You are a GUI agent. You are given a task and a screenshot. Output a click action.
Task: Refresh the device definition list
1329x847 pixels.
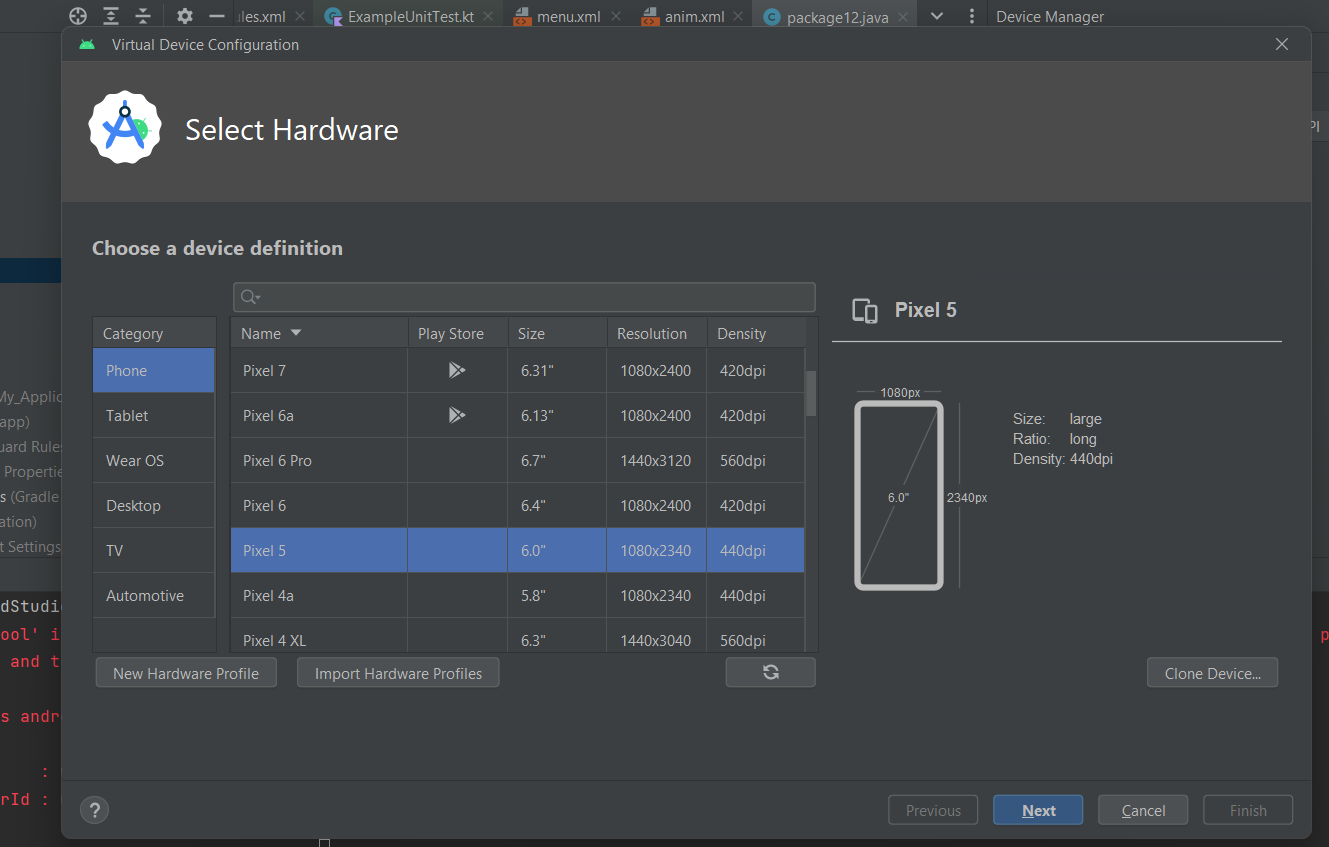point(771,672)
